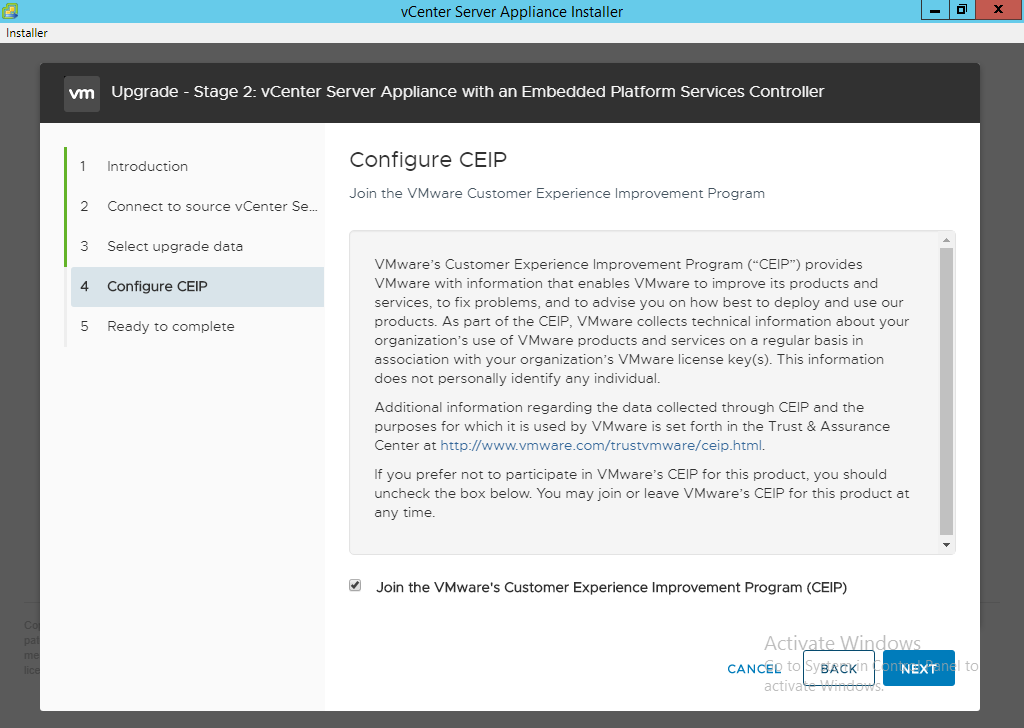Click the NEXT button
Viewport: 1024px width, 728px height.
tap(918, 668)
